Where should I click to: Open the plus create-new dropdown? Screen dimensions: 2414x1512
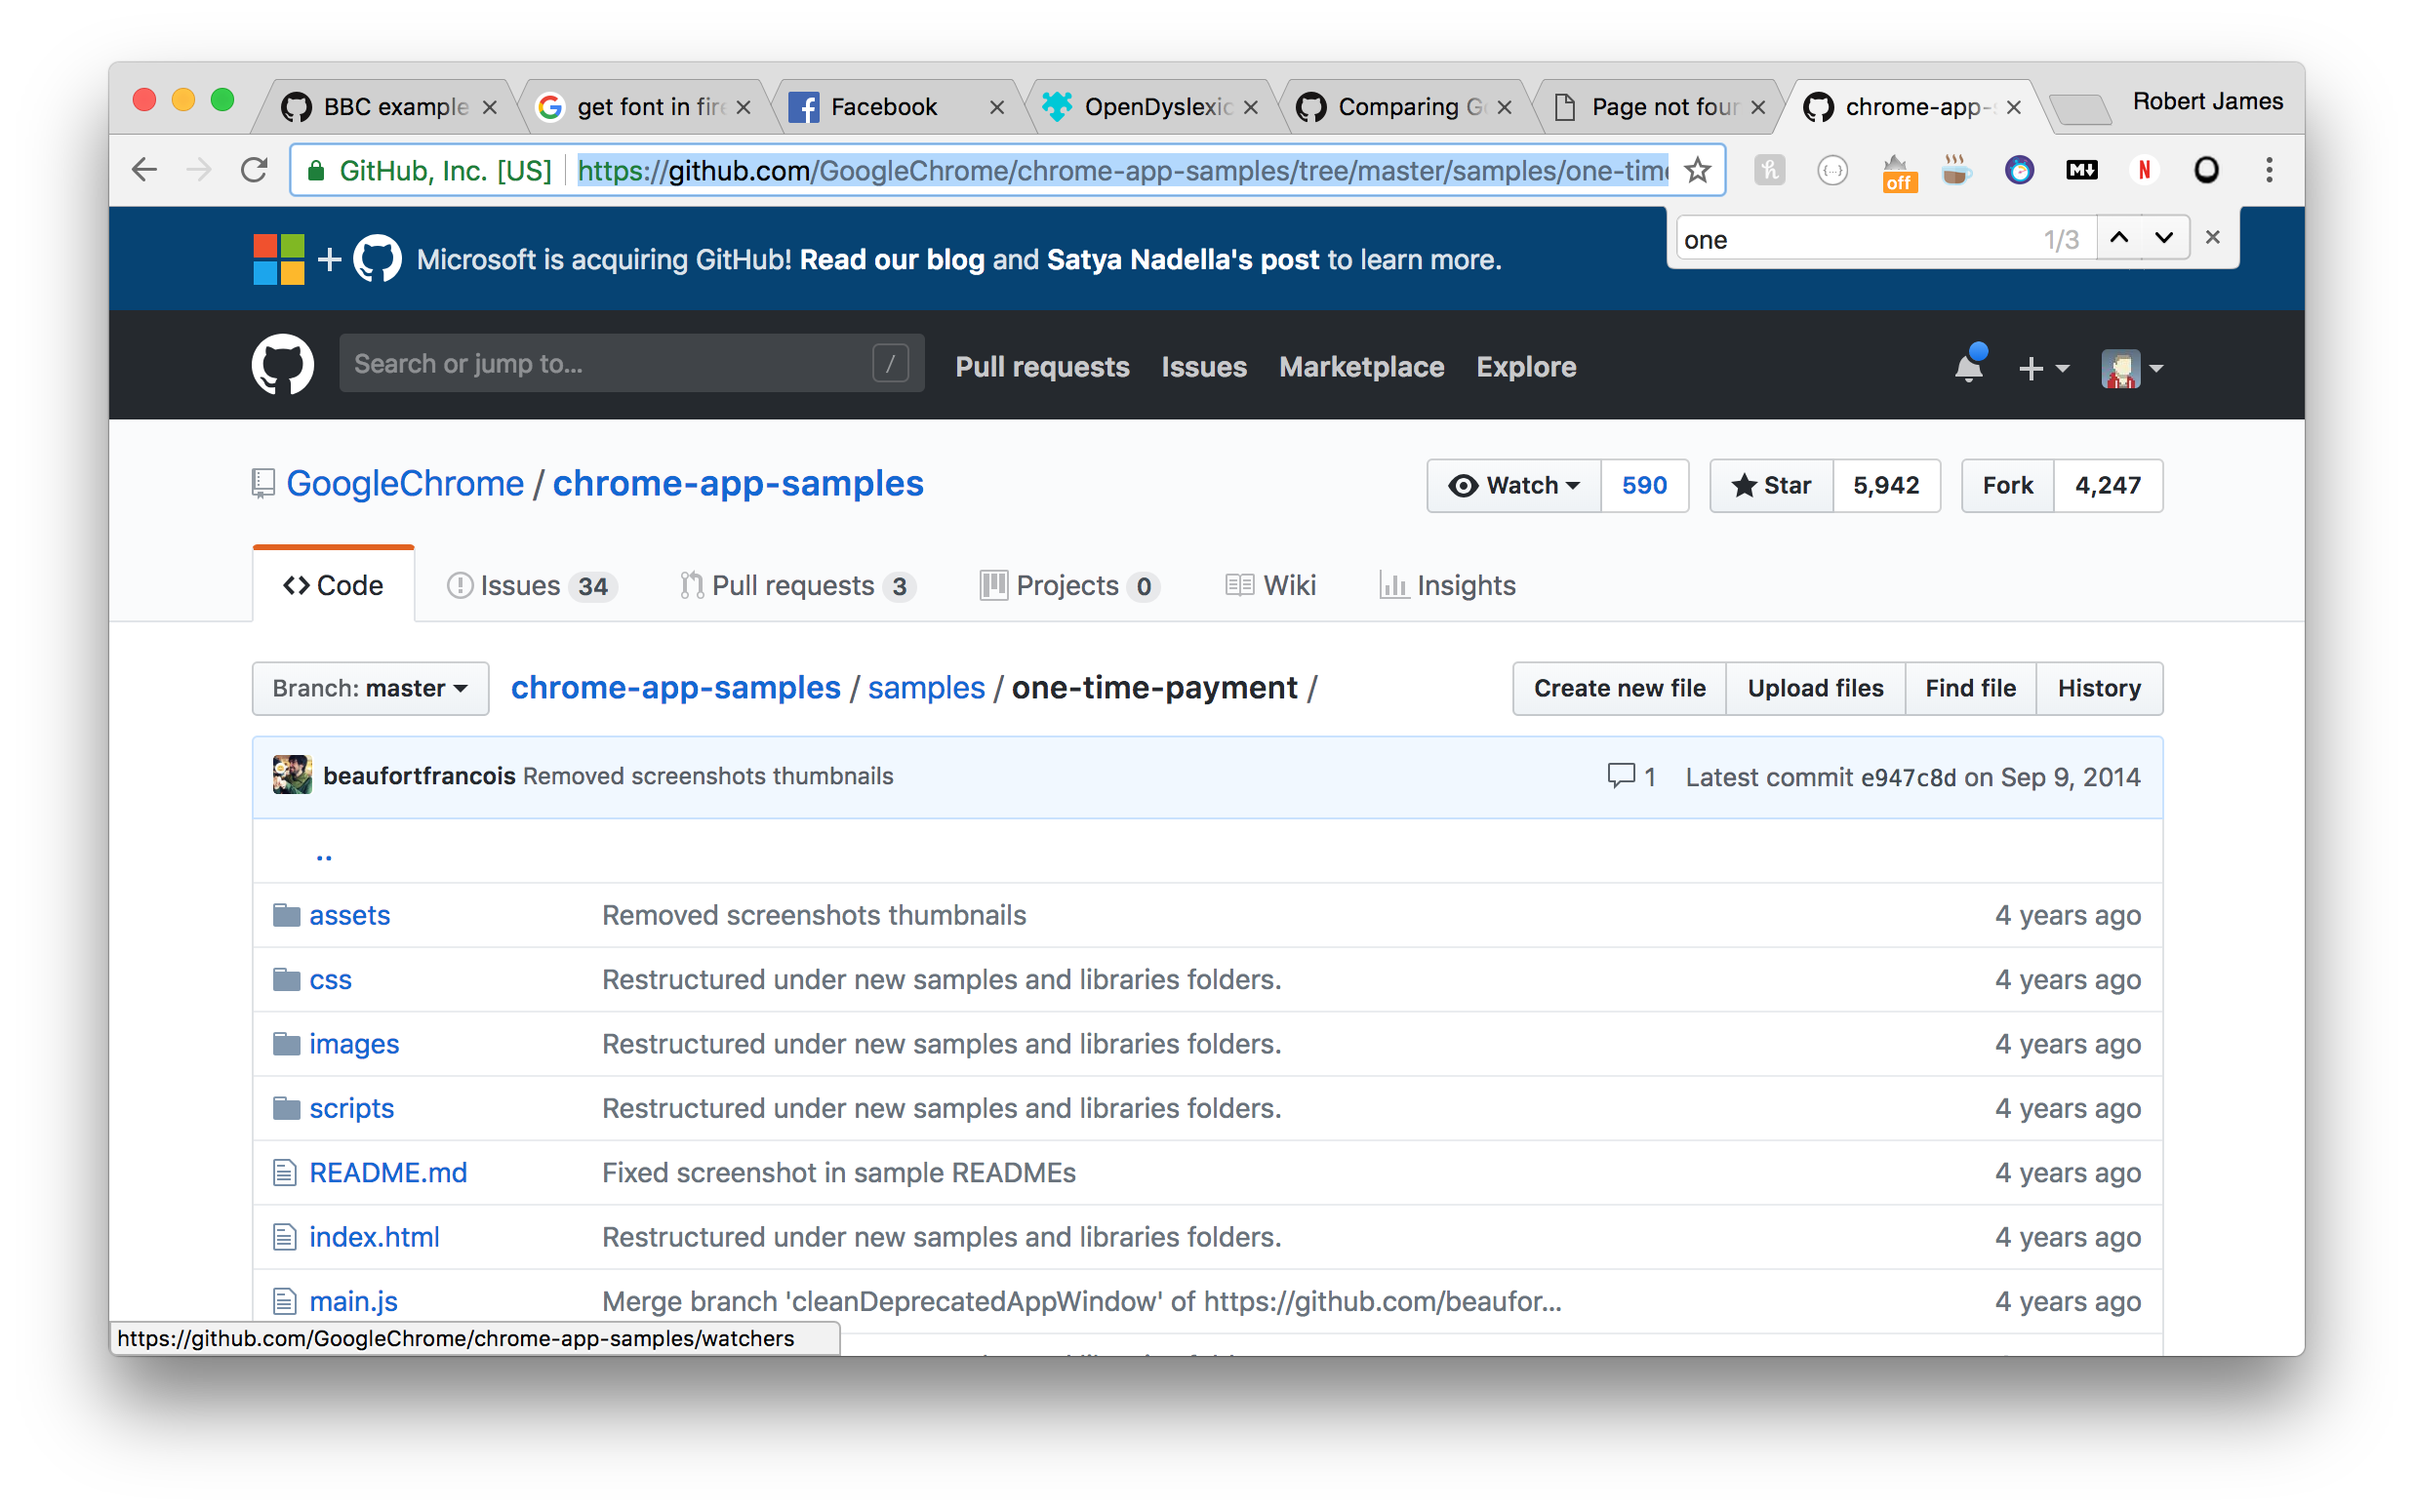pos(2042,369)
